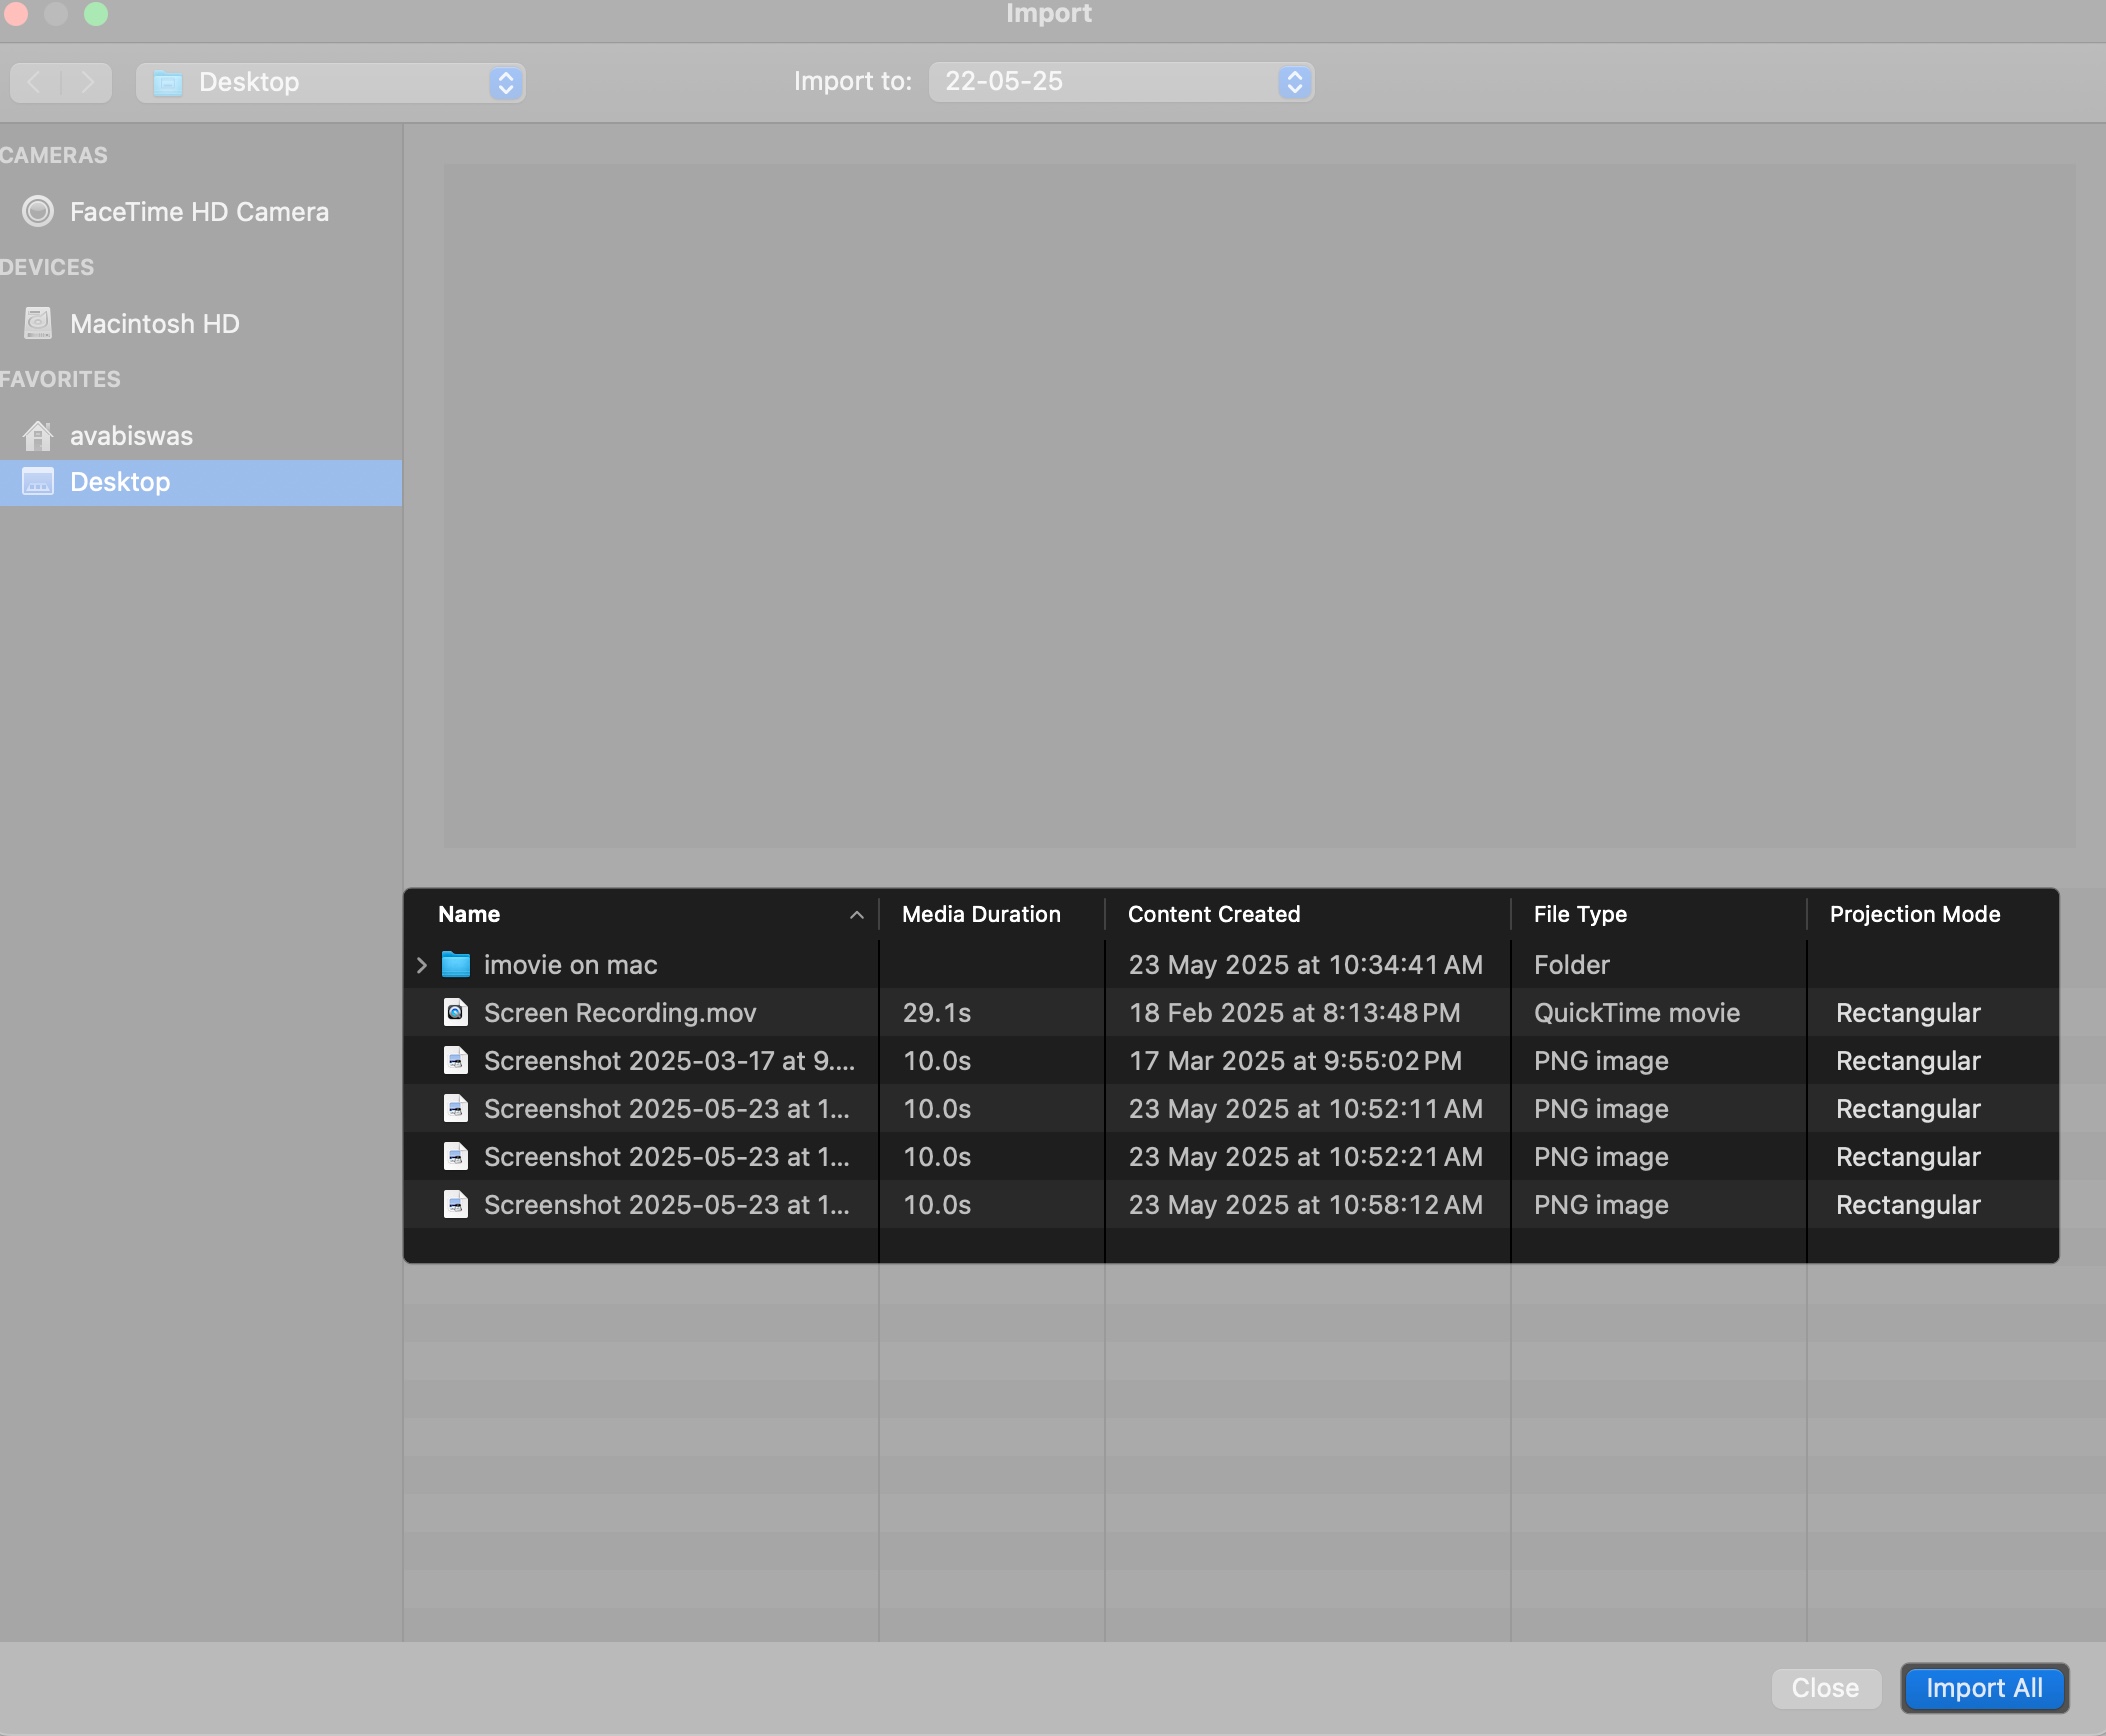
Task: Click the QuickTime icon beside Screen Recording.mov
Action: coord(455,1012)
